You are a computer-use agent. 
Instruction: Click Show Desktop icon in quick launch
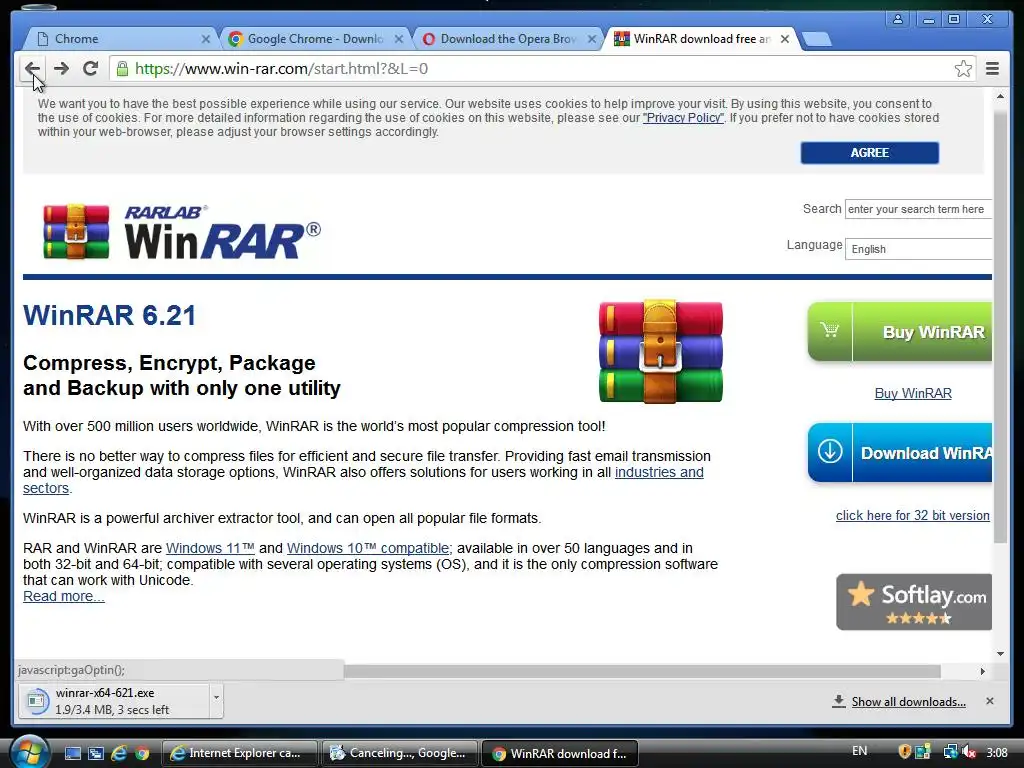tap(72, 754)
